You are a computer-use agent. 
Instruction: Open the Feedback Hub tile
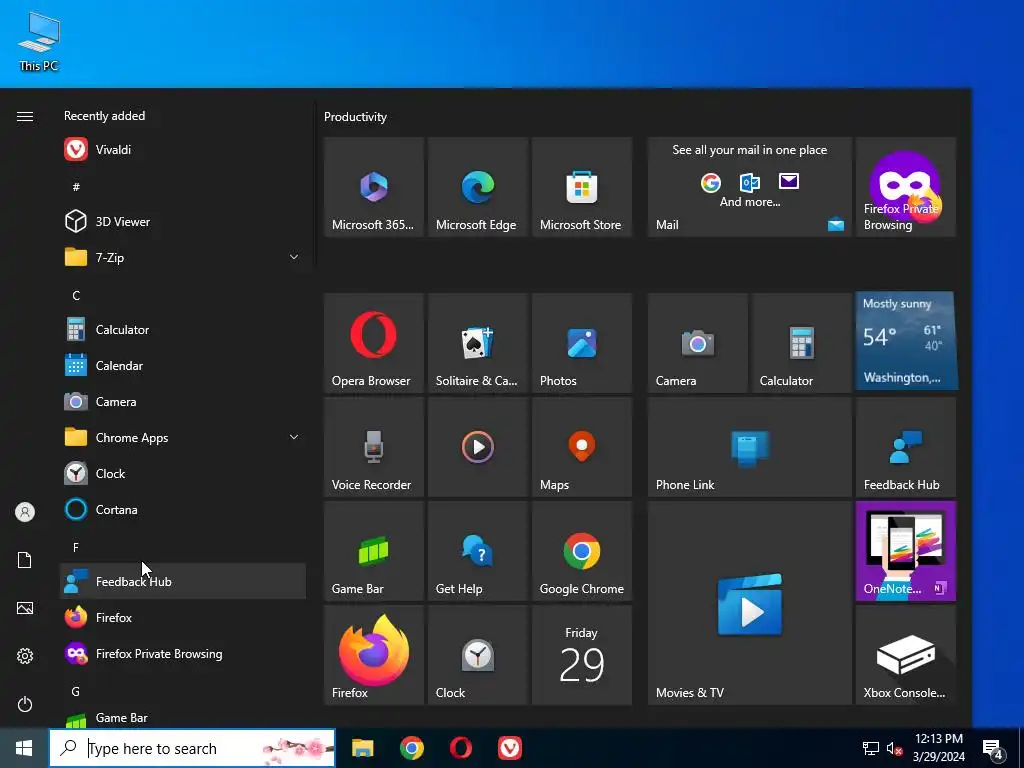(x=906, y=447)
